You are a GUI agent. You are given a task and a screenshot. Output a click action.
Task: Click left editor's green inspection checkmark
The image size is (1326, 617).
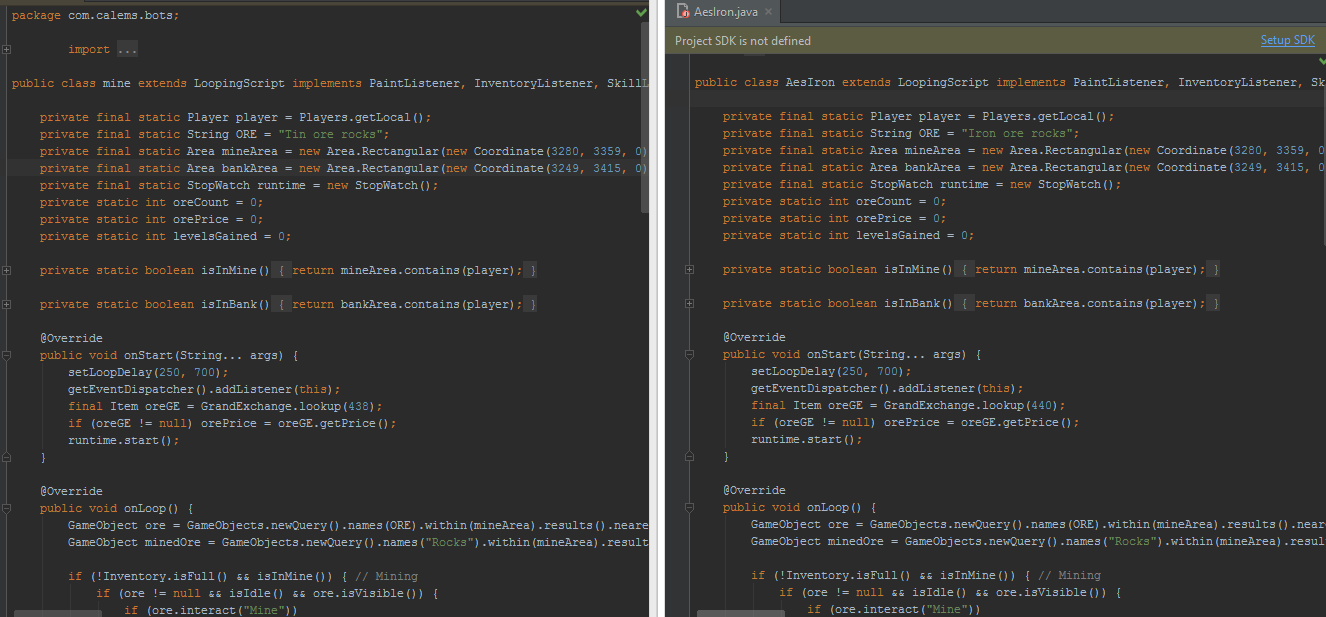(x=641, y=13)
